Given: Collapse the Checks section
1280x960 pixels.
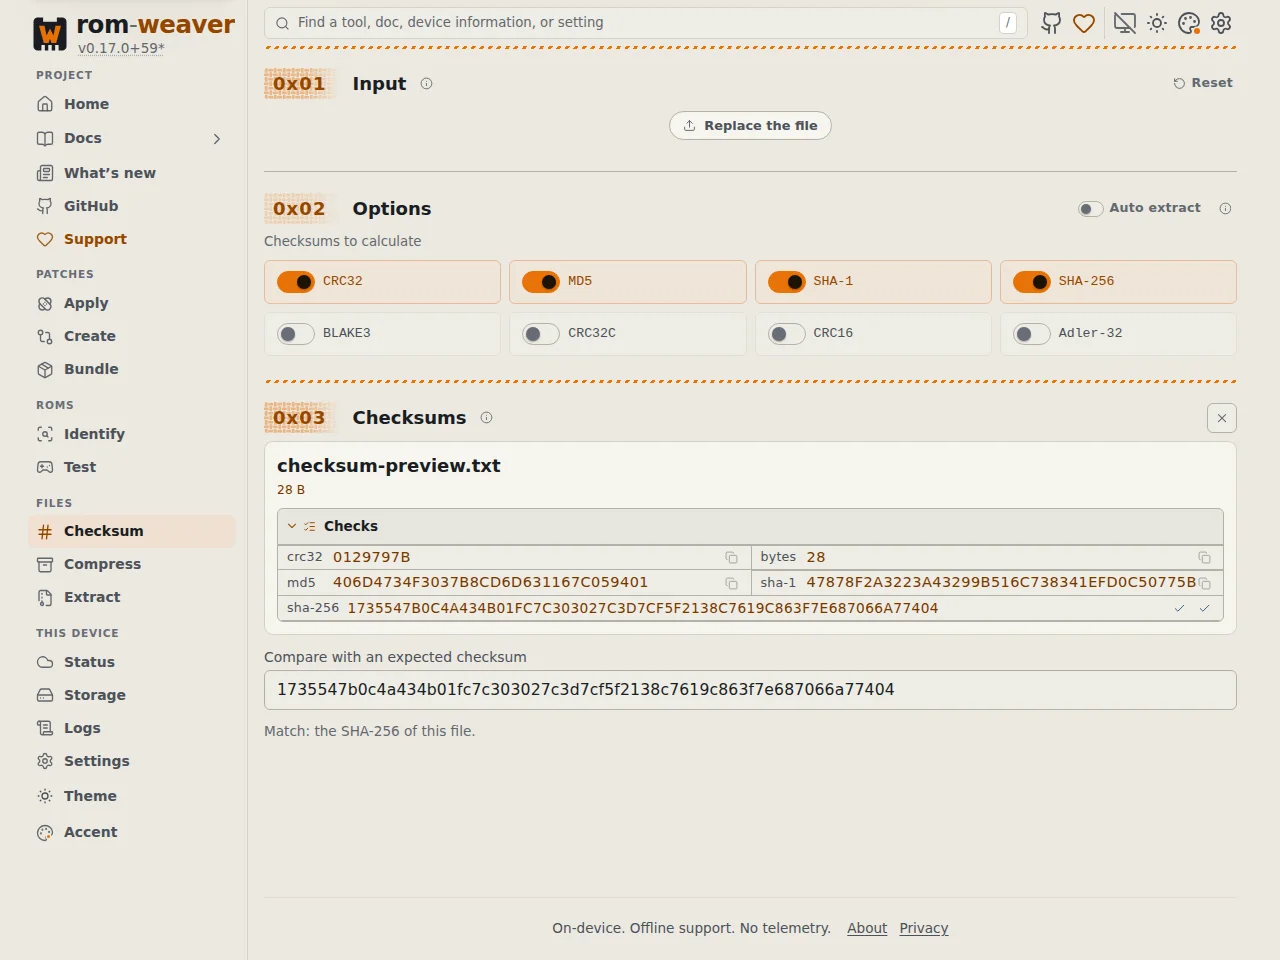Looking at the screenshot, I should 750,526.
